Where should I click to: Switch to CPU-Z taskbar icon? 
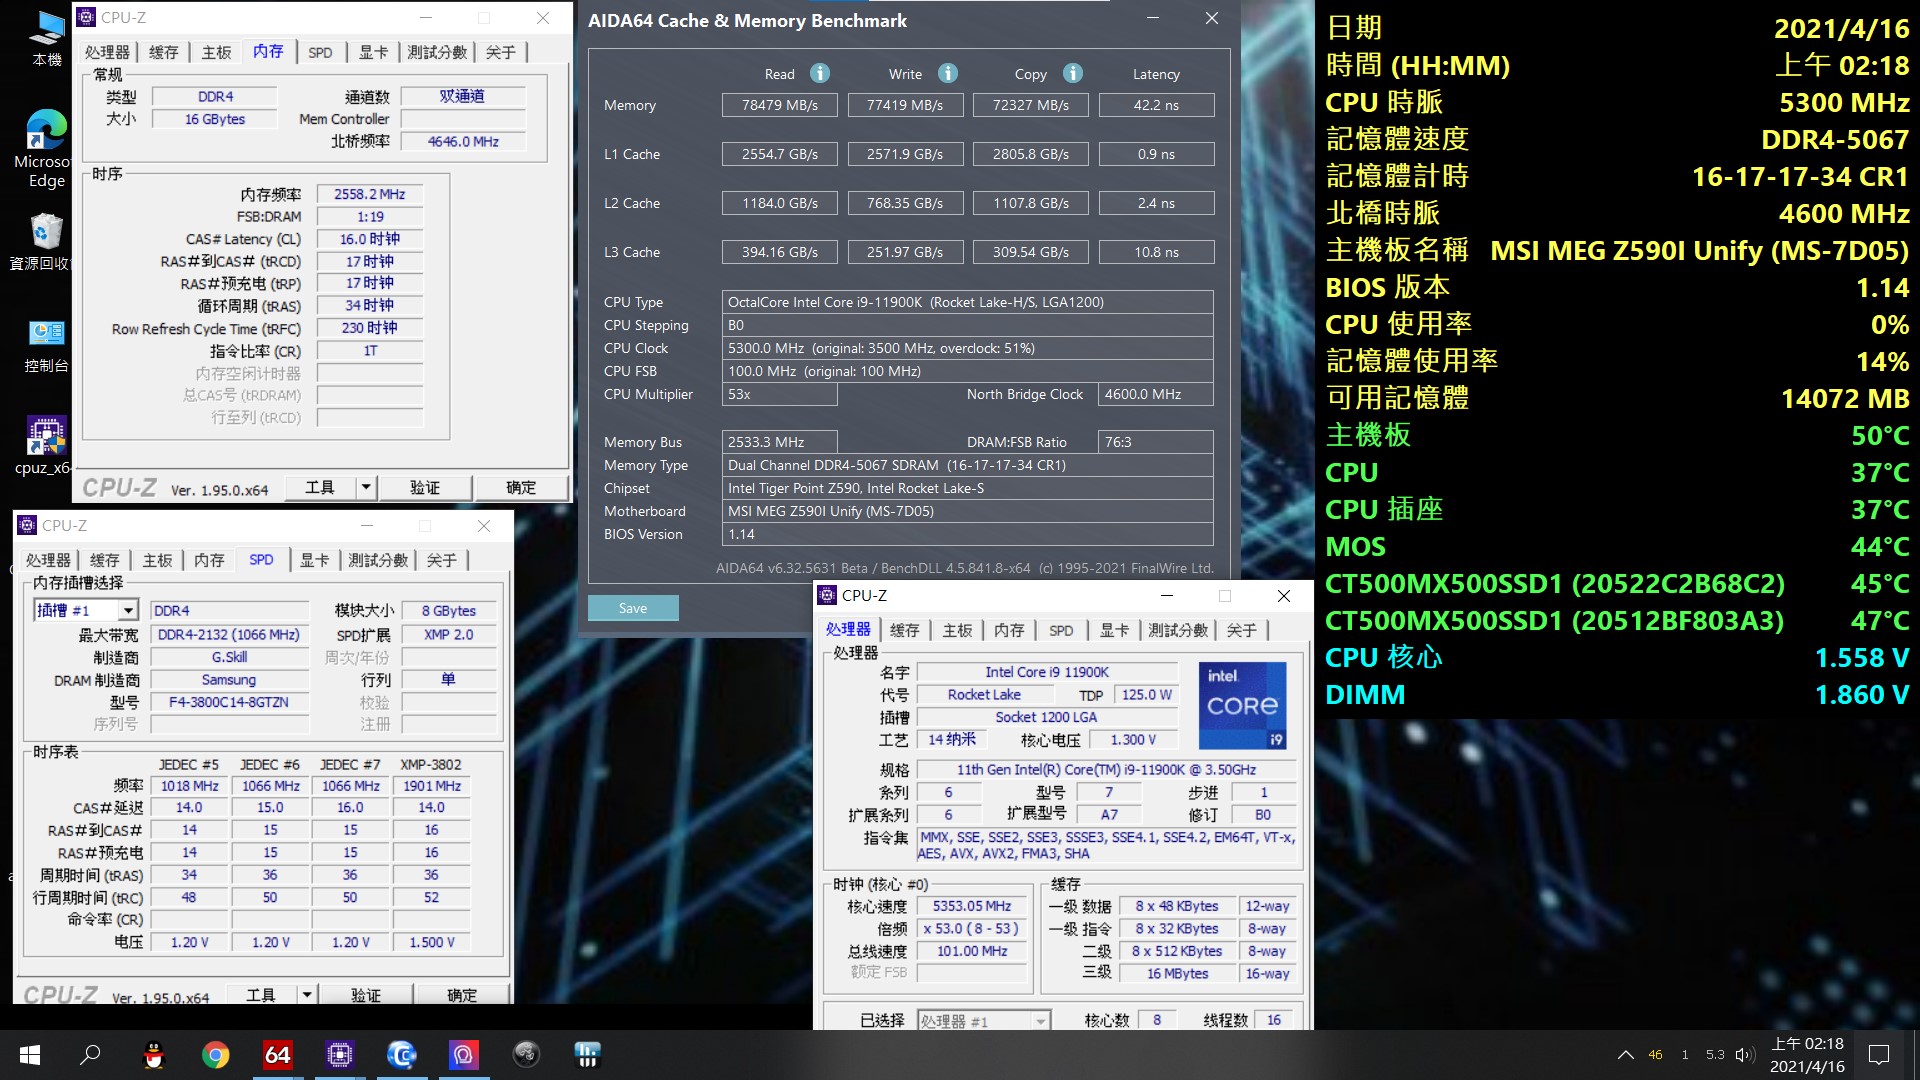[x=339, y=1055]
